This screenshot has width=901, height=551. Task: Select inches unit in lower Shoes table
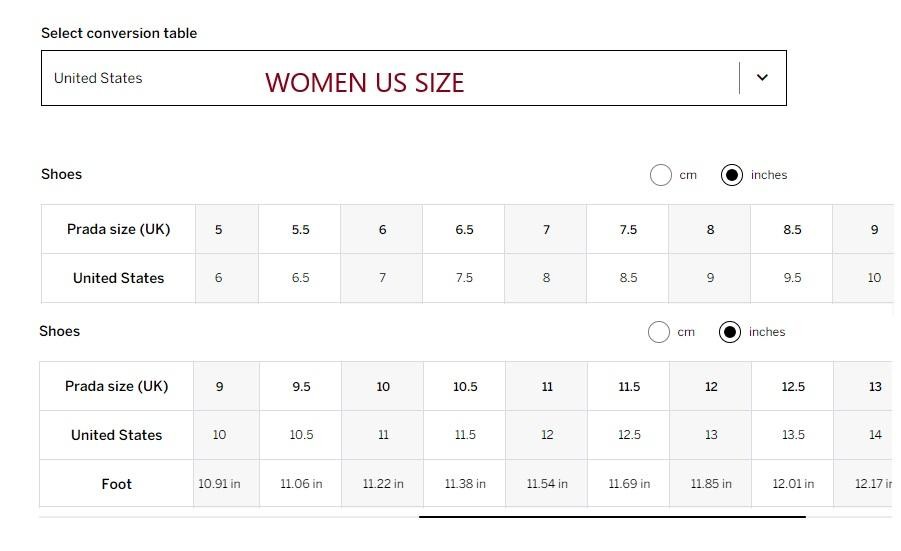tap(730, 332)
